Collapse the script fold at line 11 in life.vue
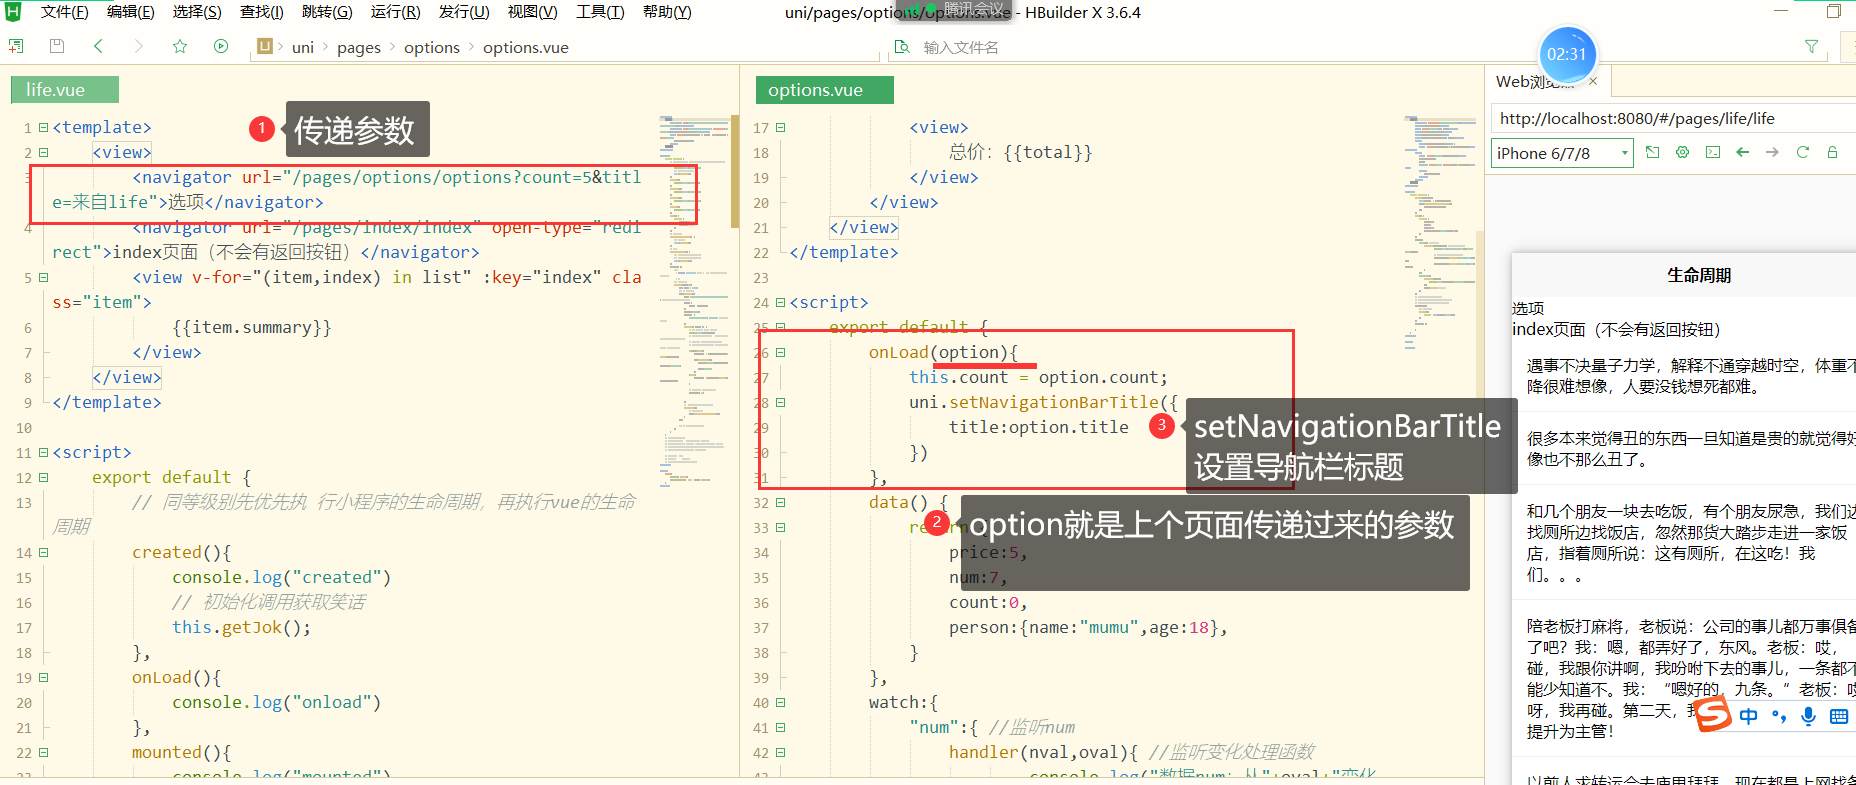Viewport: 1856px width, 785px height. (x=43, y=452)
